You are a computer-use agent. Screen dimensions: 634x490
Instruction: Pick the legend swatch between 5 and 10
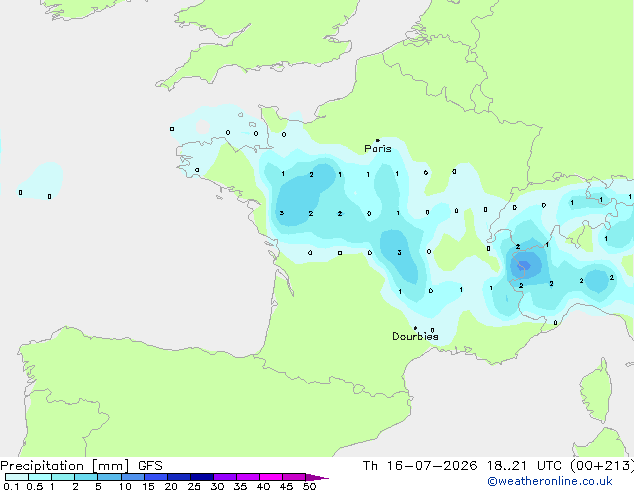tap(109, 477)
